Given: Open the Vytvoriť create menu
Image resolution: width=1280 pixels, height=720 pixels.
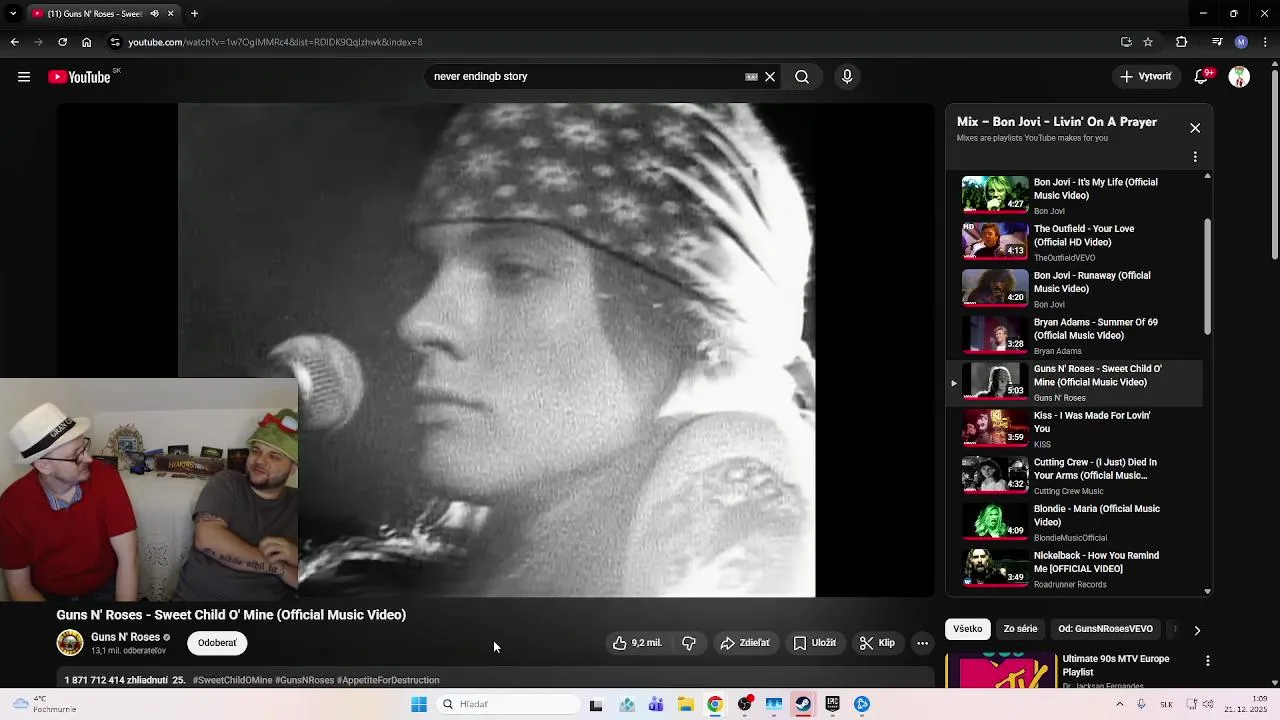Looking at the screenshot, I should (x=1146, y=77).
